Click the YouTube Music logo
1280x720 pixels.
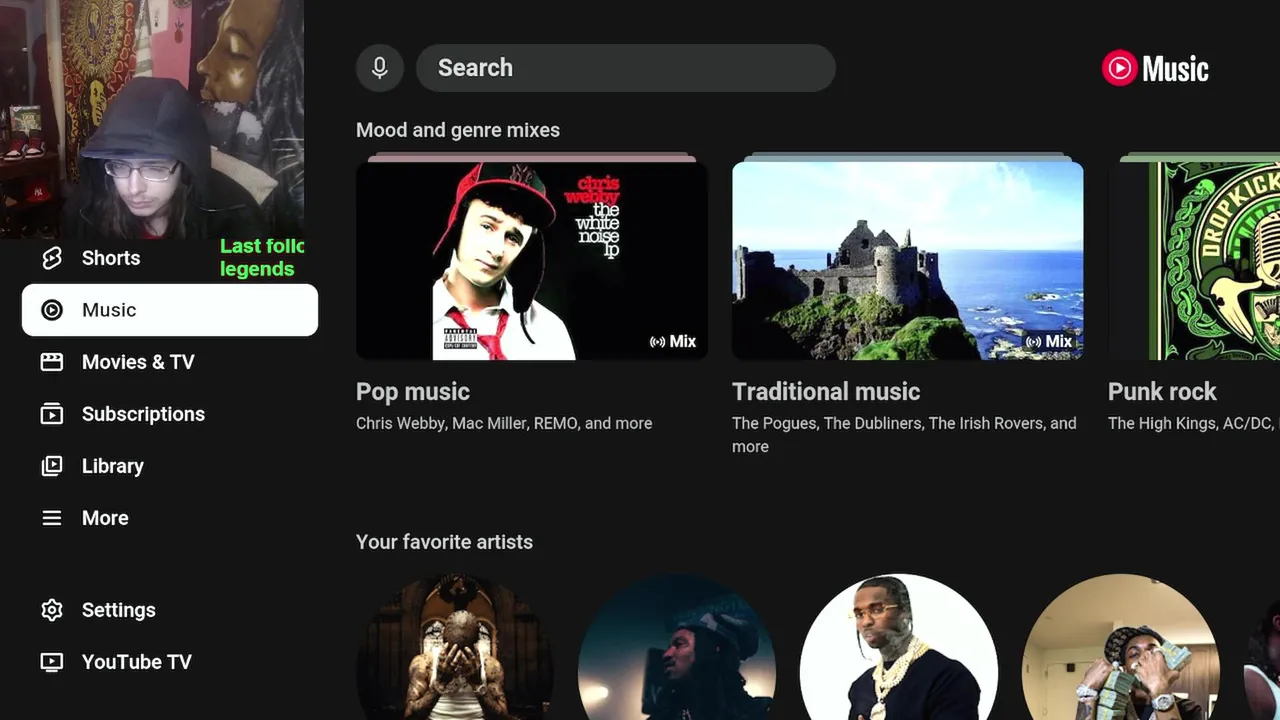1155,68
